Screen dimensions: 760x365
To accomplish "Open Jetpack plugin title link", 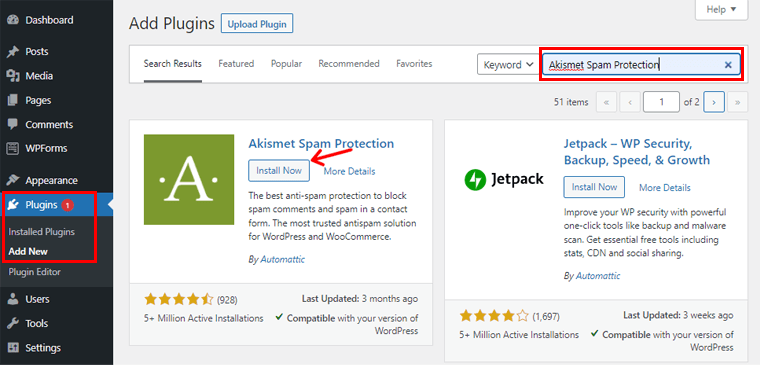I will tap(637, 152).
